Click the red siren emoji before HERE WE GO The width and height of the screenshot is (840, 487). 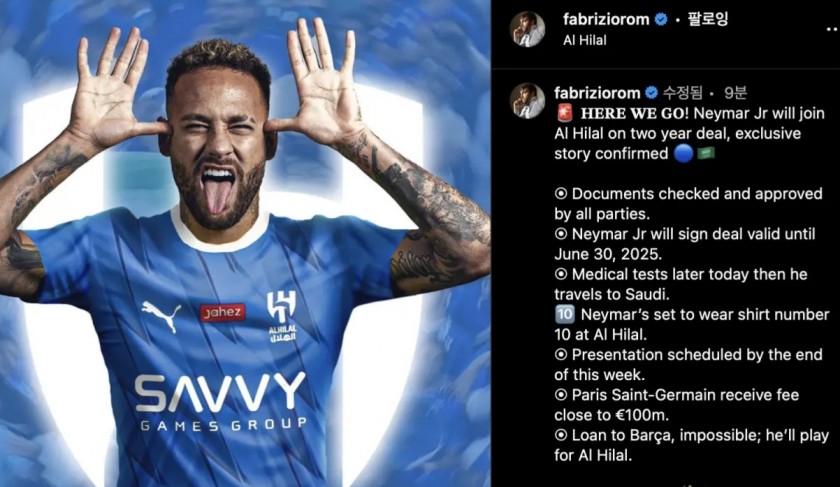565,113
